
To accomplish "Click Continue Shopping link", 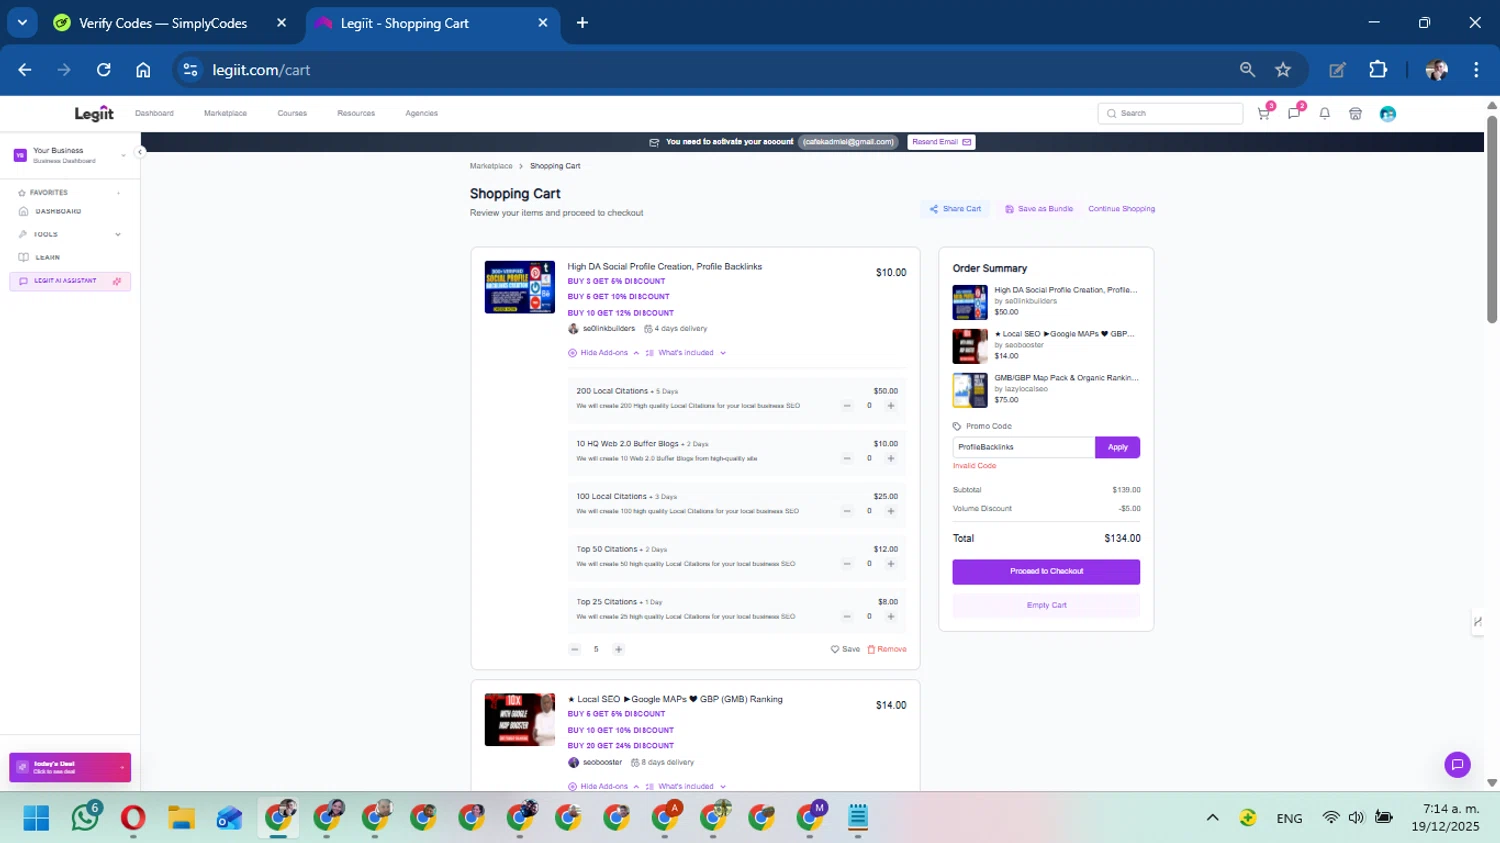I will tap(1121, 209).
